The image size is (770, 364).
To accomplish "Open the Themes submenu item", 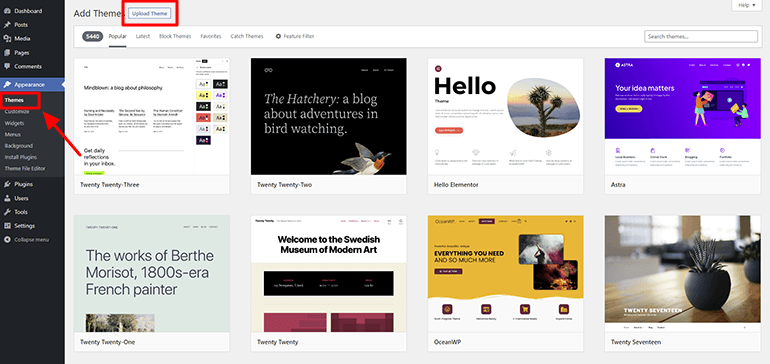I will coord(14,100).
